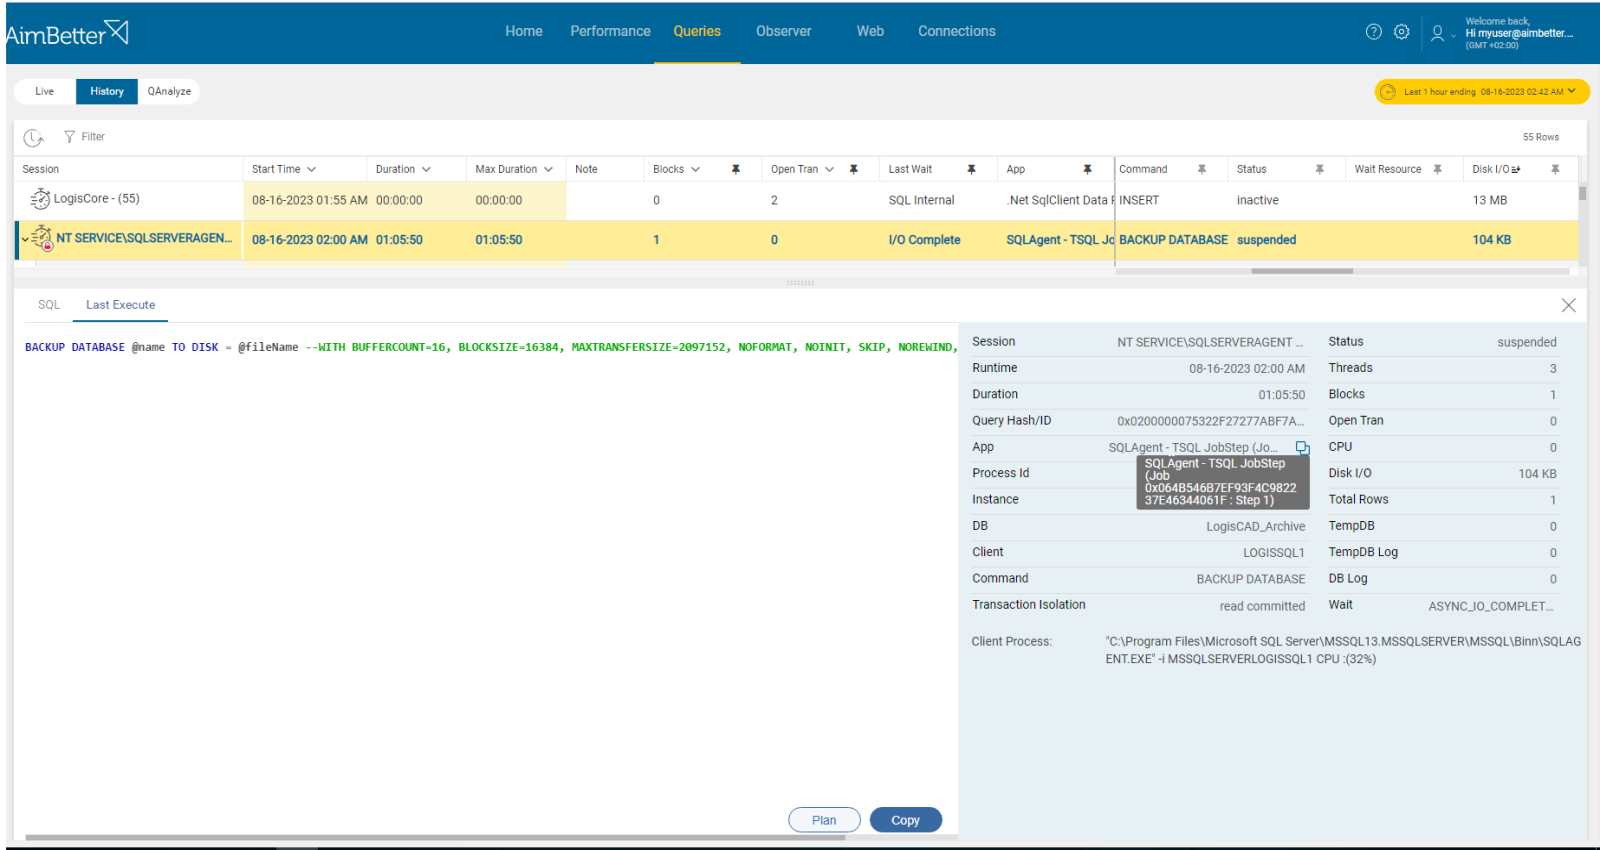This screenshot has height=850, width=1600.
Task: Open the Duration column dropdown arrow
Action: [x=426, y=169]
